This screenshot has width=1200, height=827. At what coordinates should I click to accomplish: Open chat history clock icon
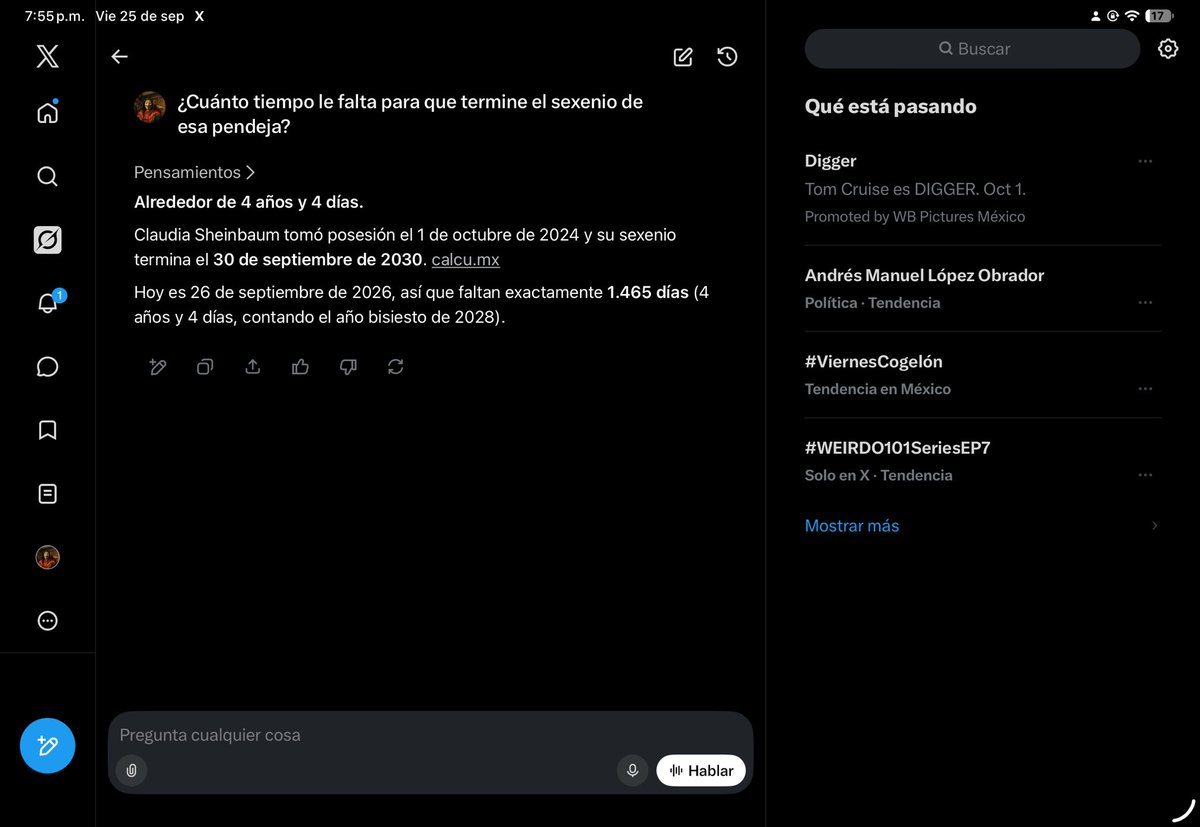pyautogui.click(x=728, y=57)
